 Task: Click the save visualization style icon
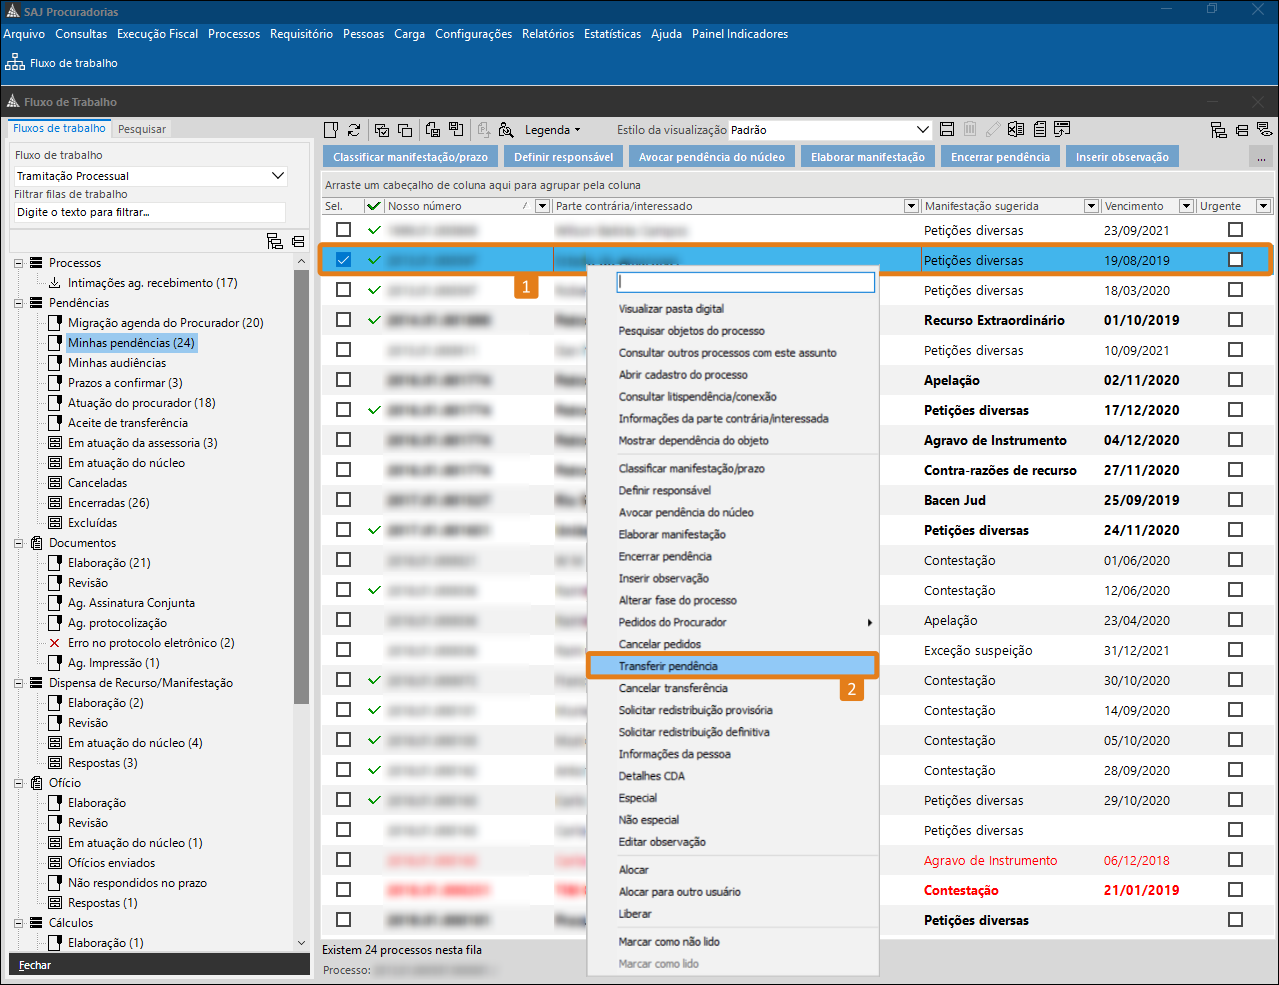point(947,130)
